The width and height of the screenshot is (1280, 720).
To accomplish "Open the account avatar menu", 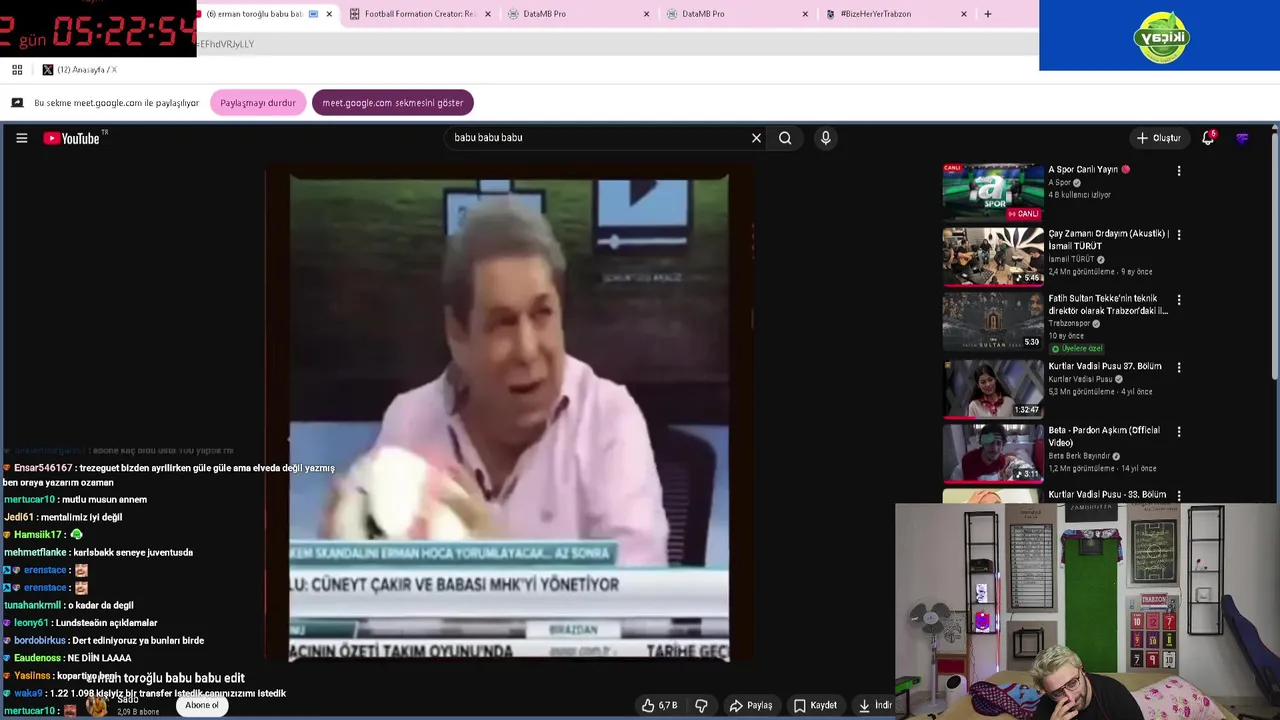I will click(x=1242, y=138).
